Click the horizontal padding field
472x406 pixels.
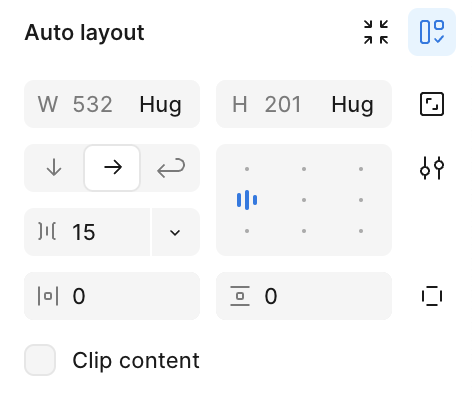[112, 296]
